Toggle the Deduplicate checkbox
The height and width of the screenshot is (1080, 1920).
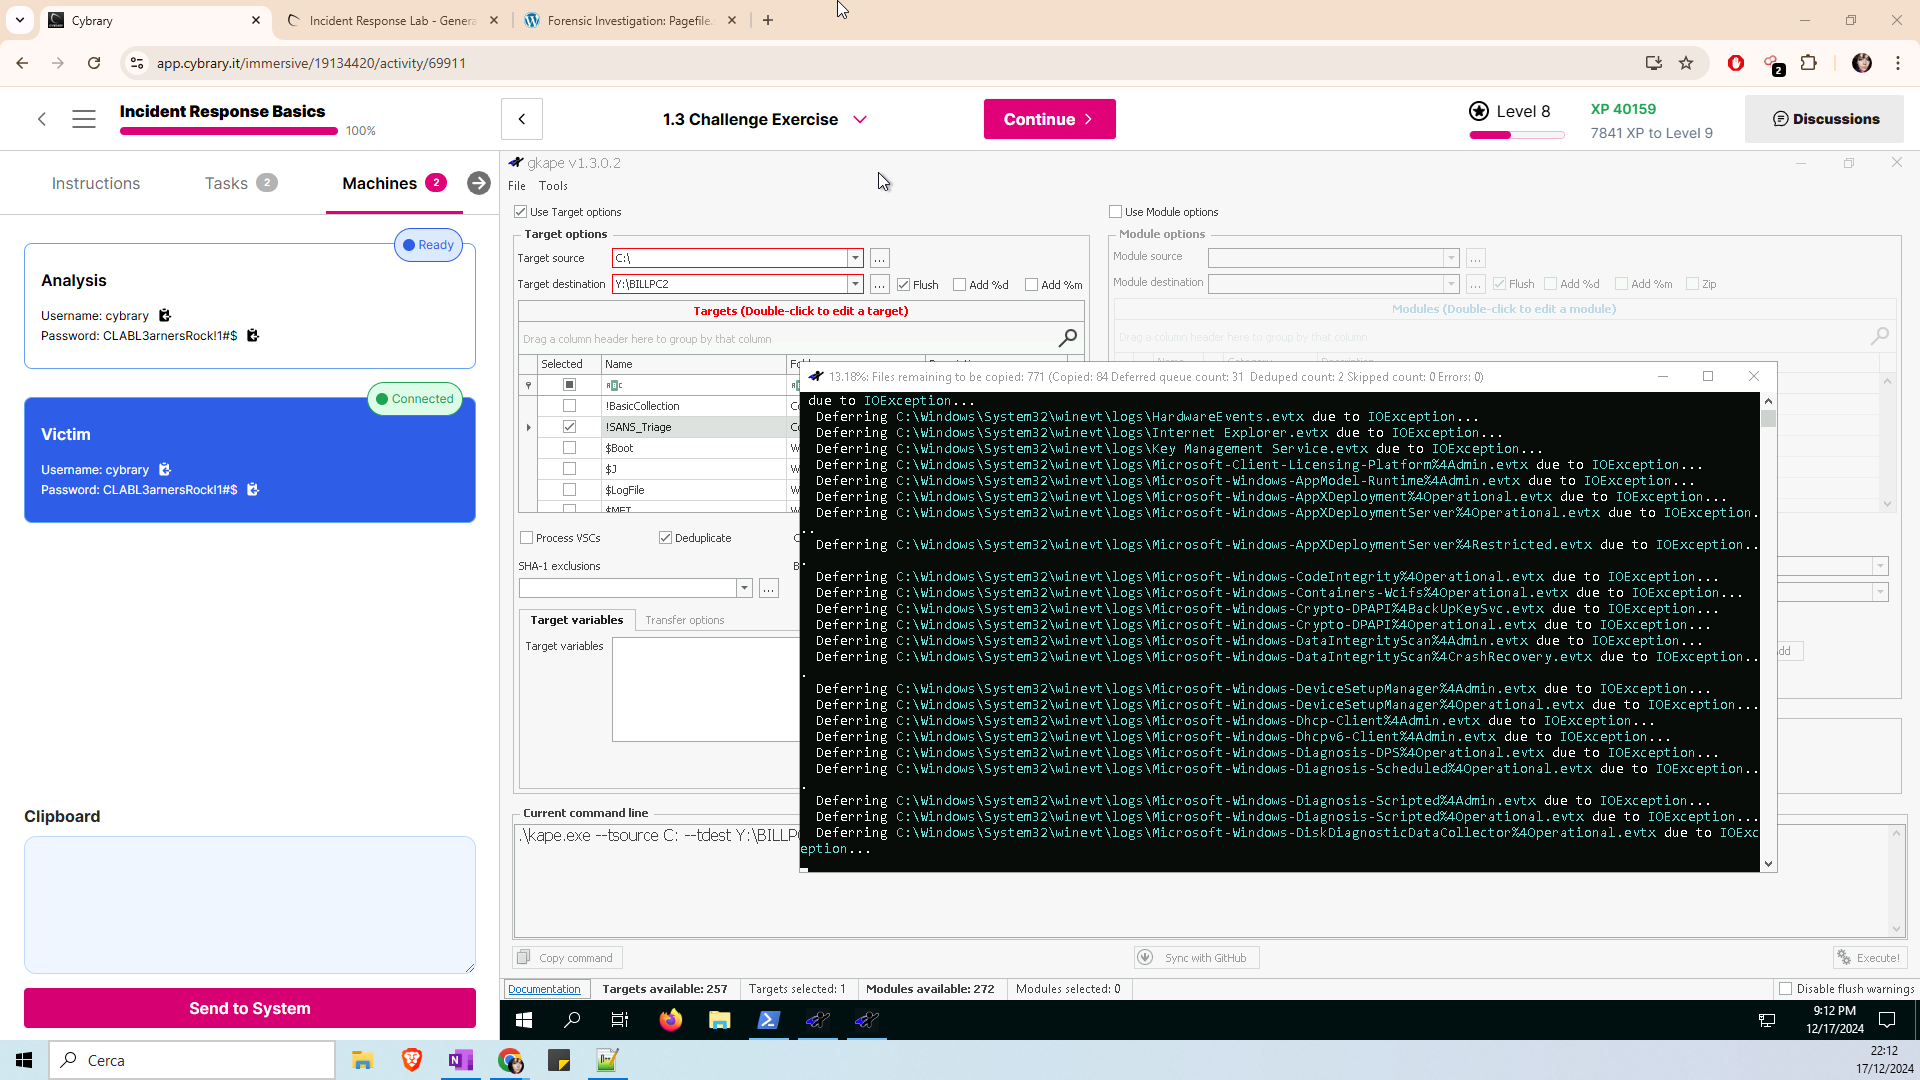665,538
